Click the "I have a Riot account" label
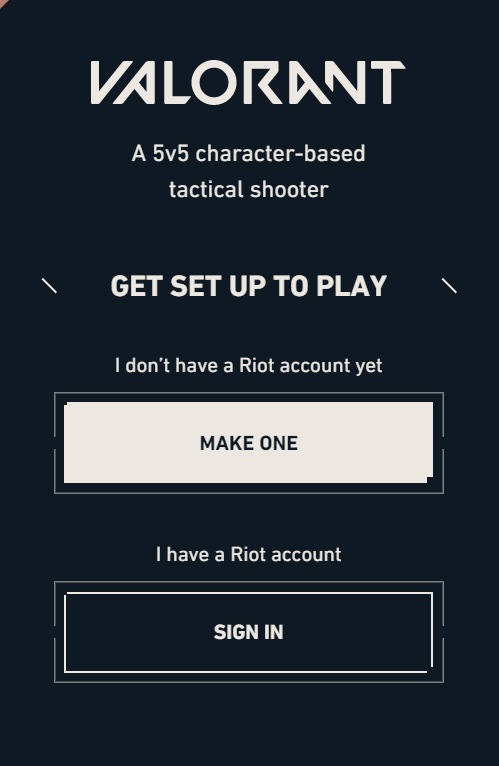This screenshot has width=499, height=766. [x=248, y=554]
